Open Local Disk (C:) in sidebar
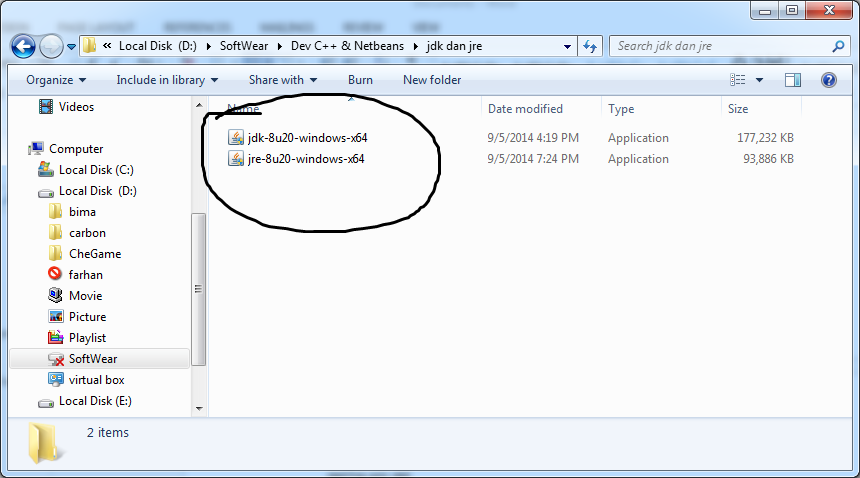Screen dimensions: 860x478 point(96,170)
